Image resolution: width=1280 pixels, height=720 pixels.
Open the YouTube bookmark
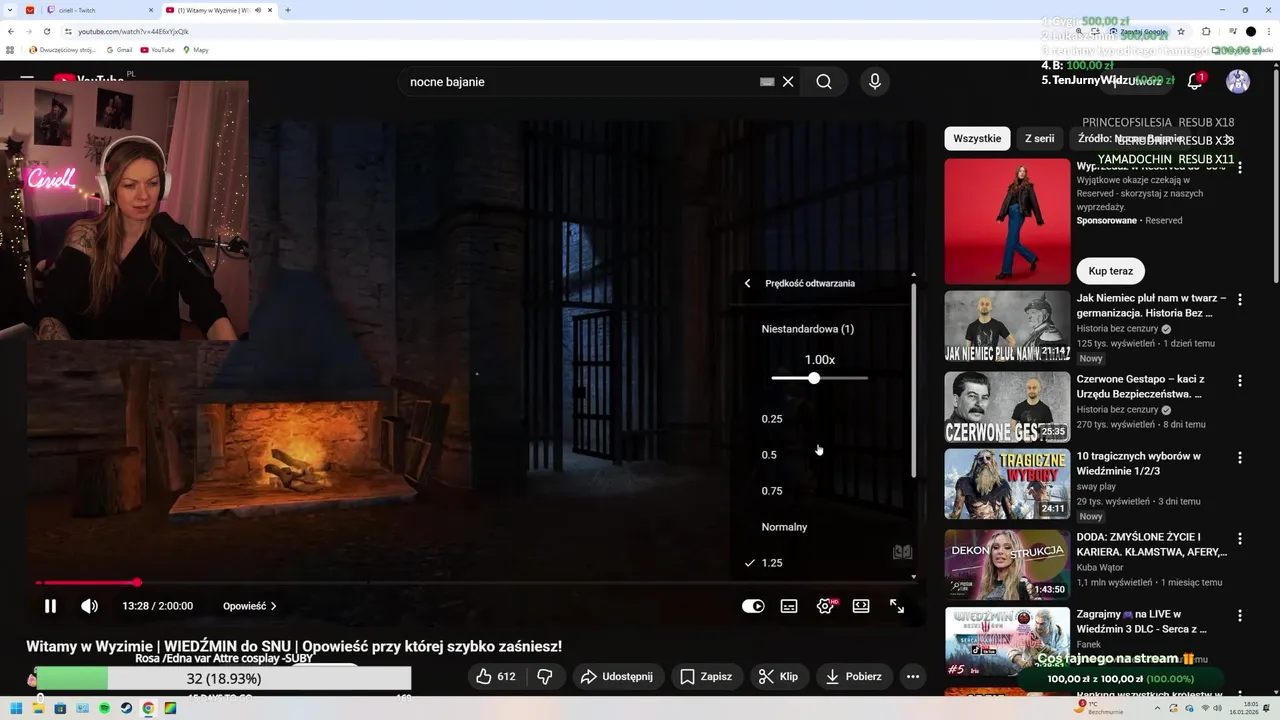pyautogui.click(x=158, y=49)
